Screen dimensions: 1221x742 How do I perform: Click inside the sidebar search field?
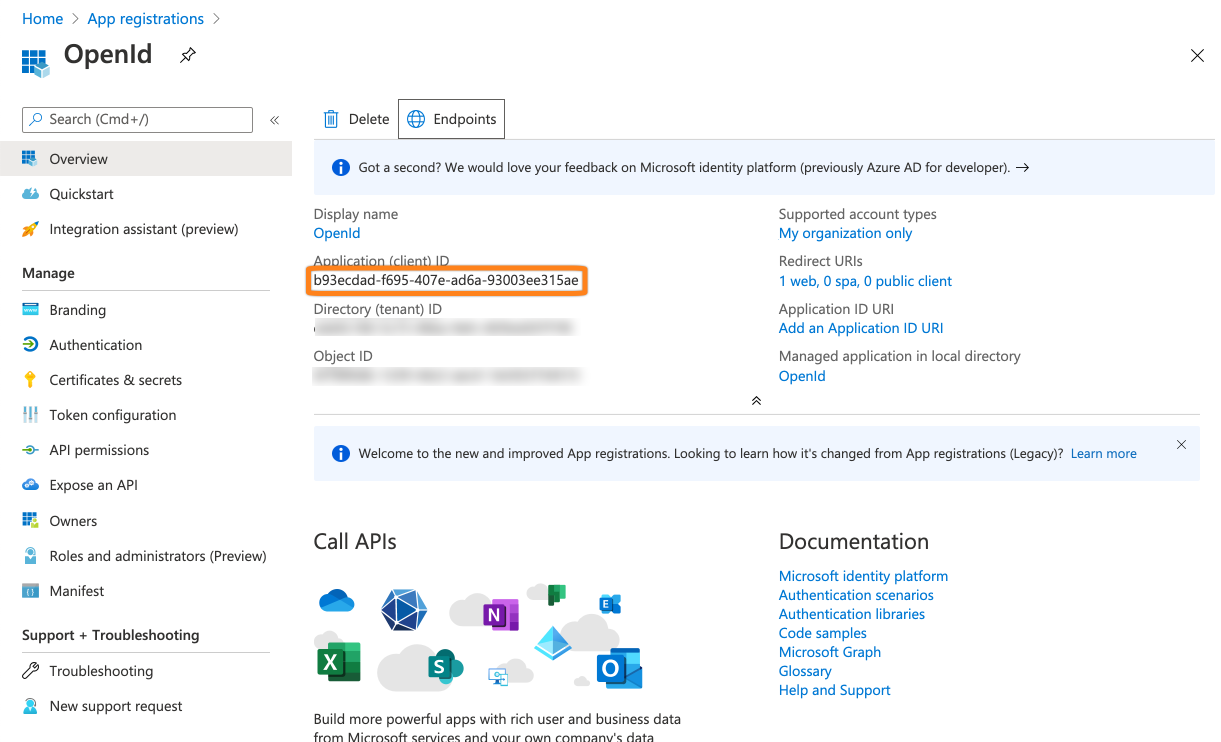(x=136, y=119)
